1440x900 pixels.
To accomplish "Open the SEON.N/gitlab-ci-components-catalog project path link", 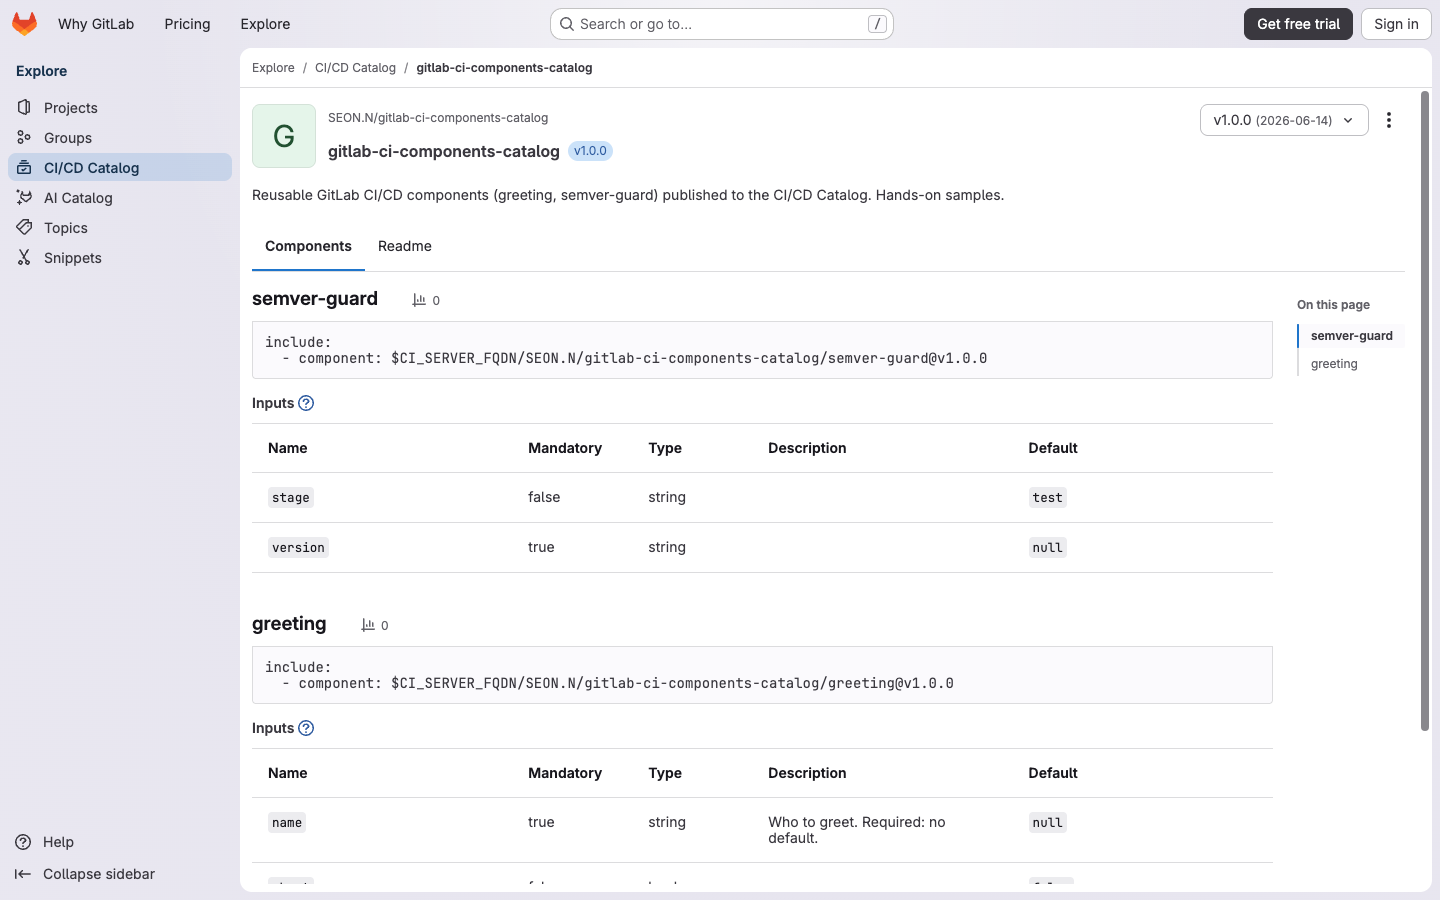I will [x=438, y=118].
